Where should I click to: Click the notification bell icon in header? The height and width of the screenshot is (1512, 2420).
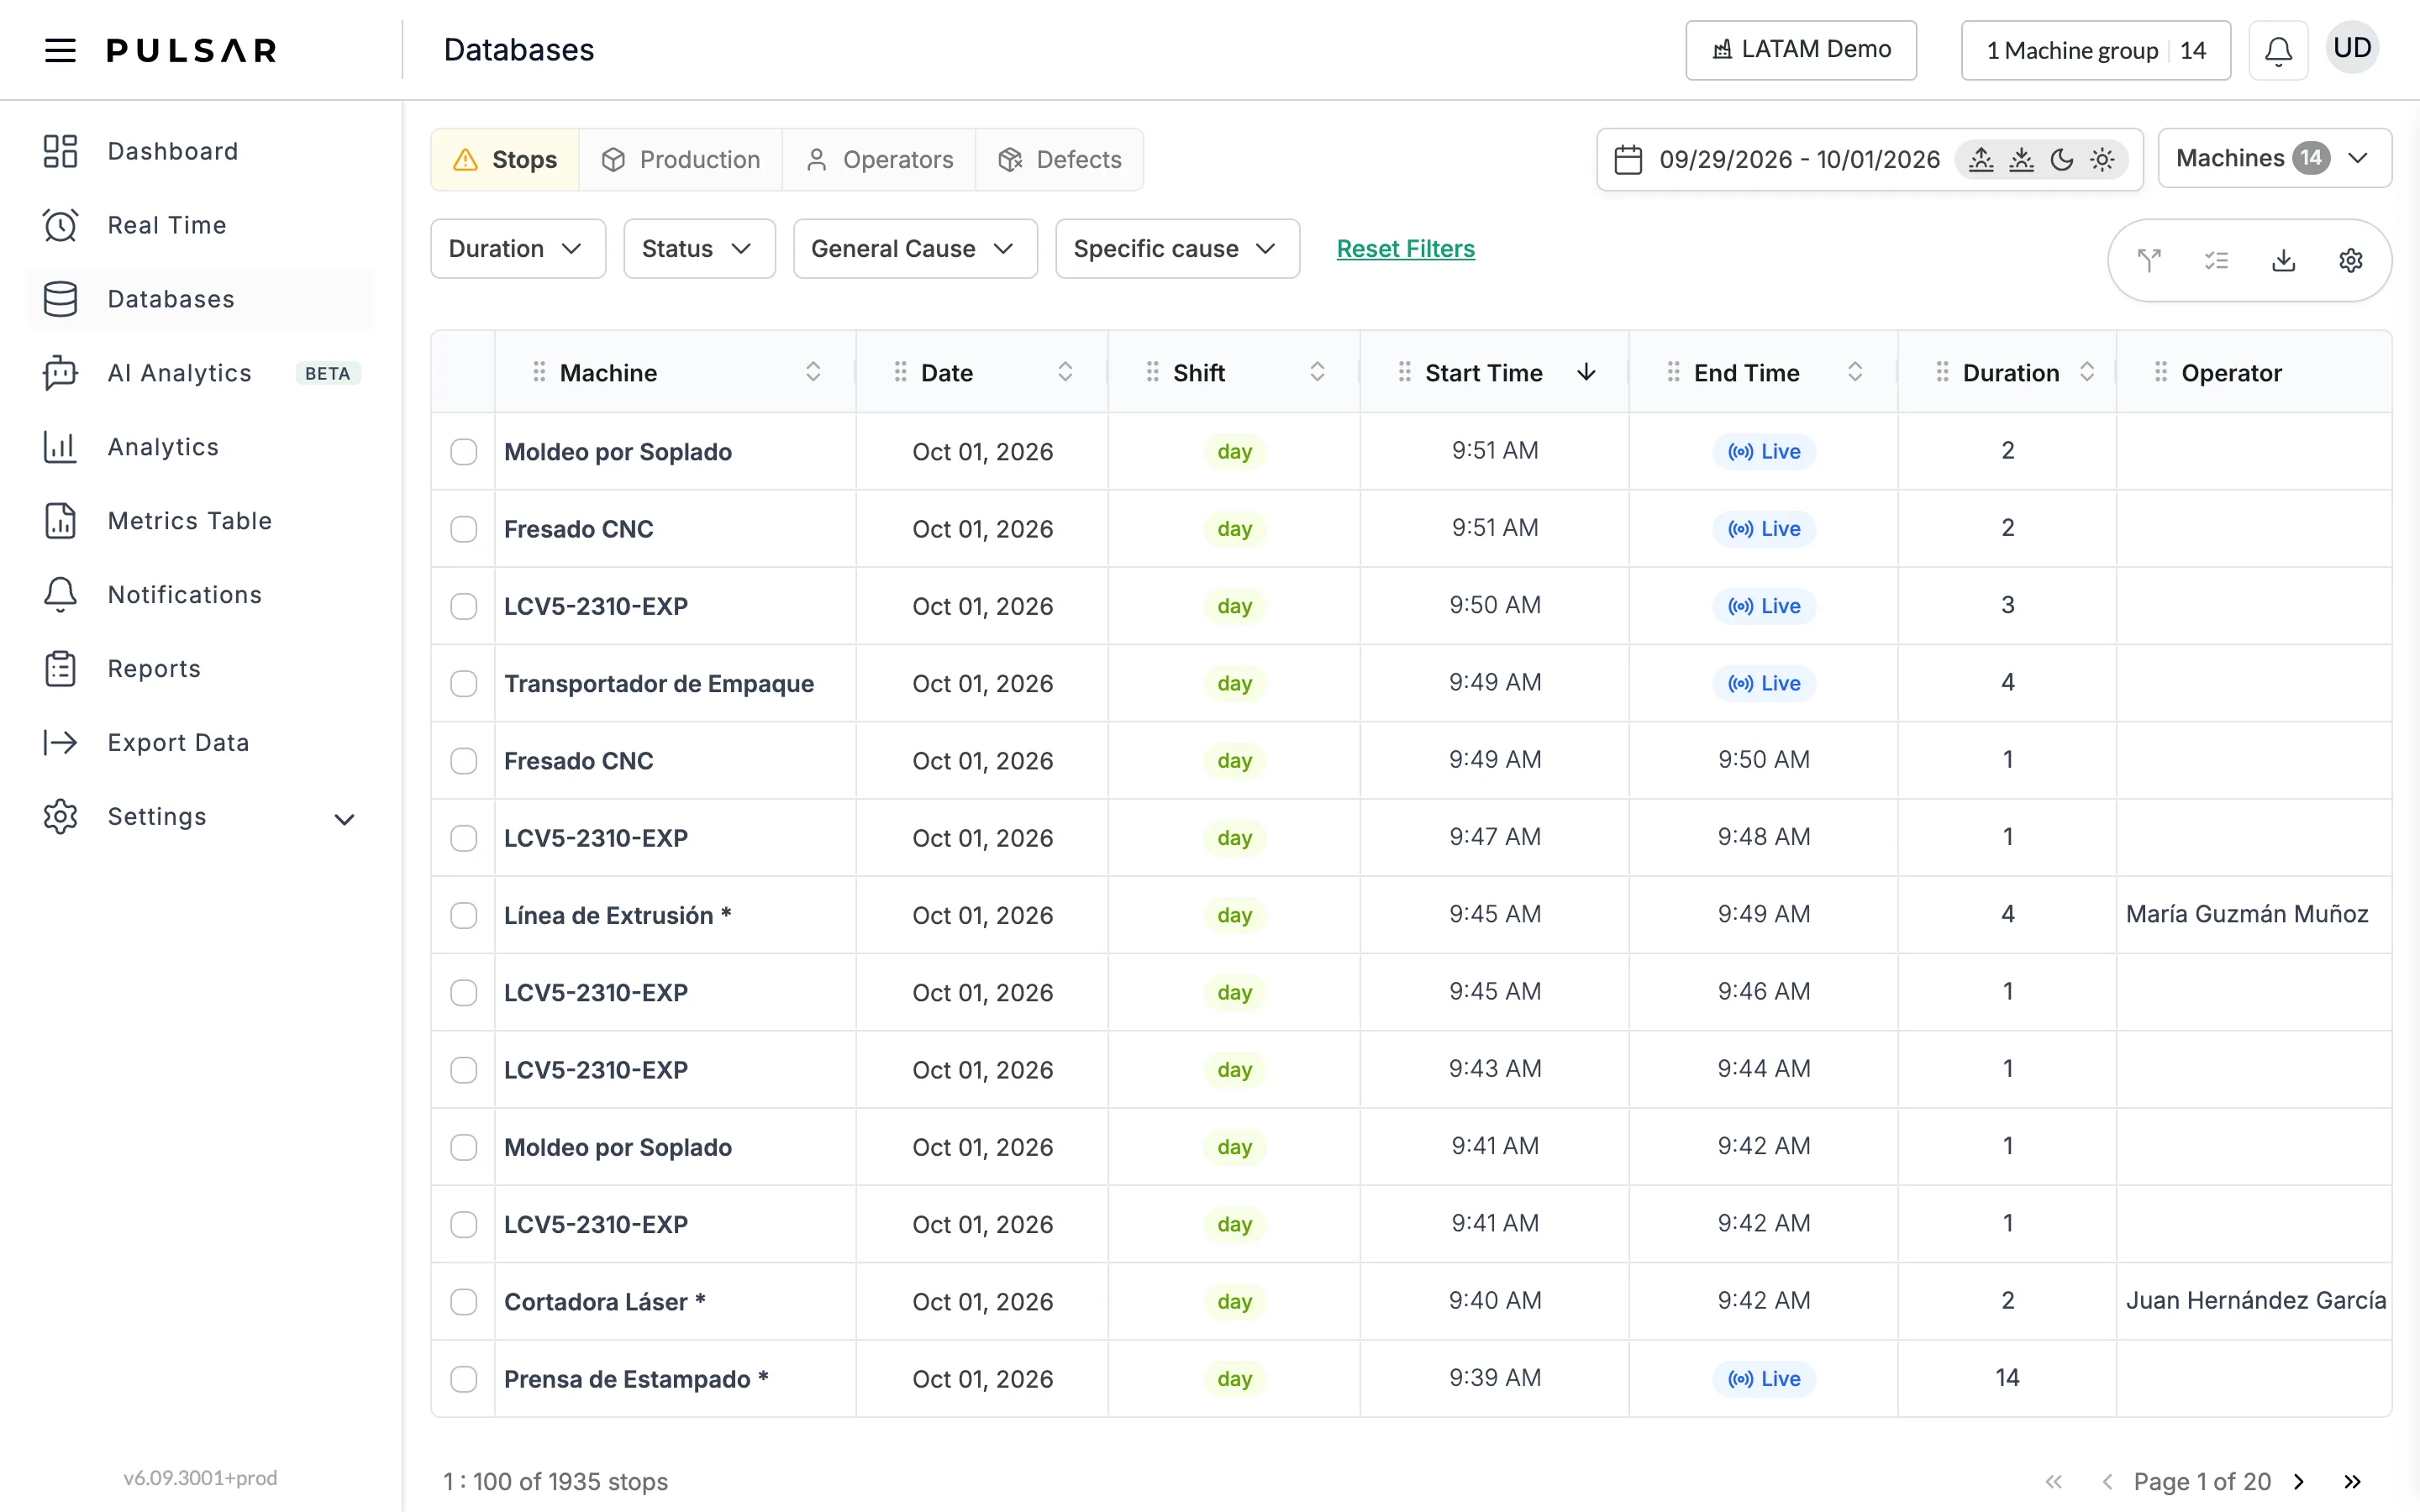coord(2278,50)
